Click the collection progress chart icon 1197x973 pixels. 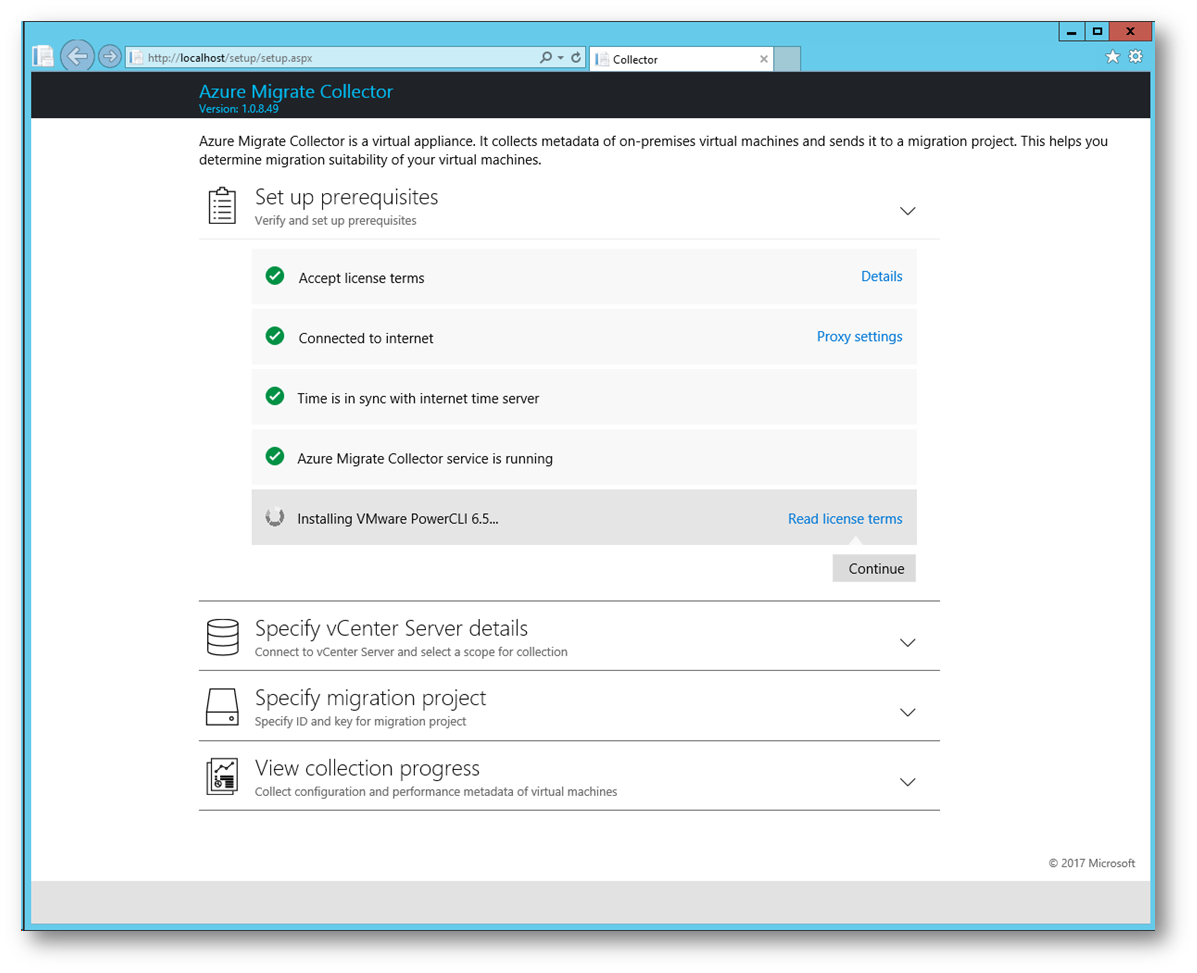coord(222,777)
